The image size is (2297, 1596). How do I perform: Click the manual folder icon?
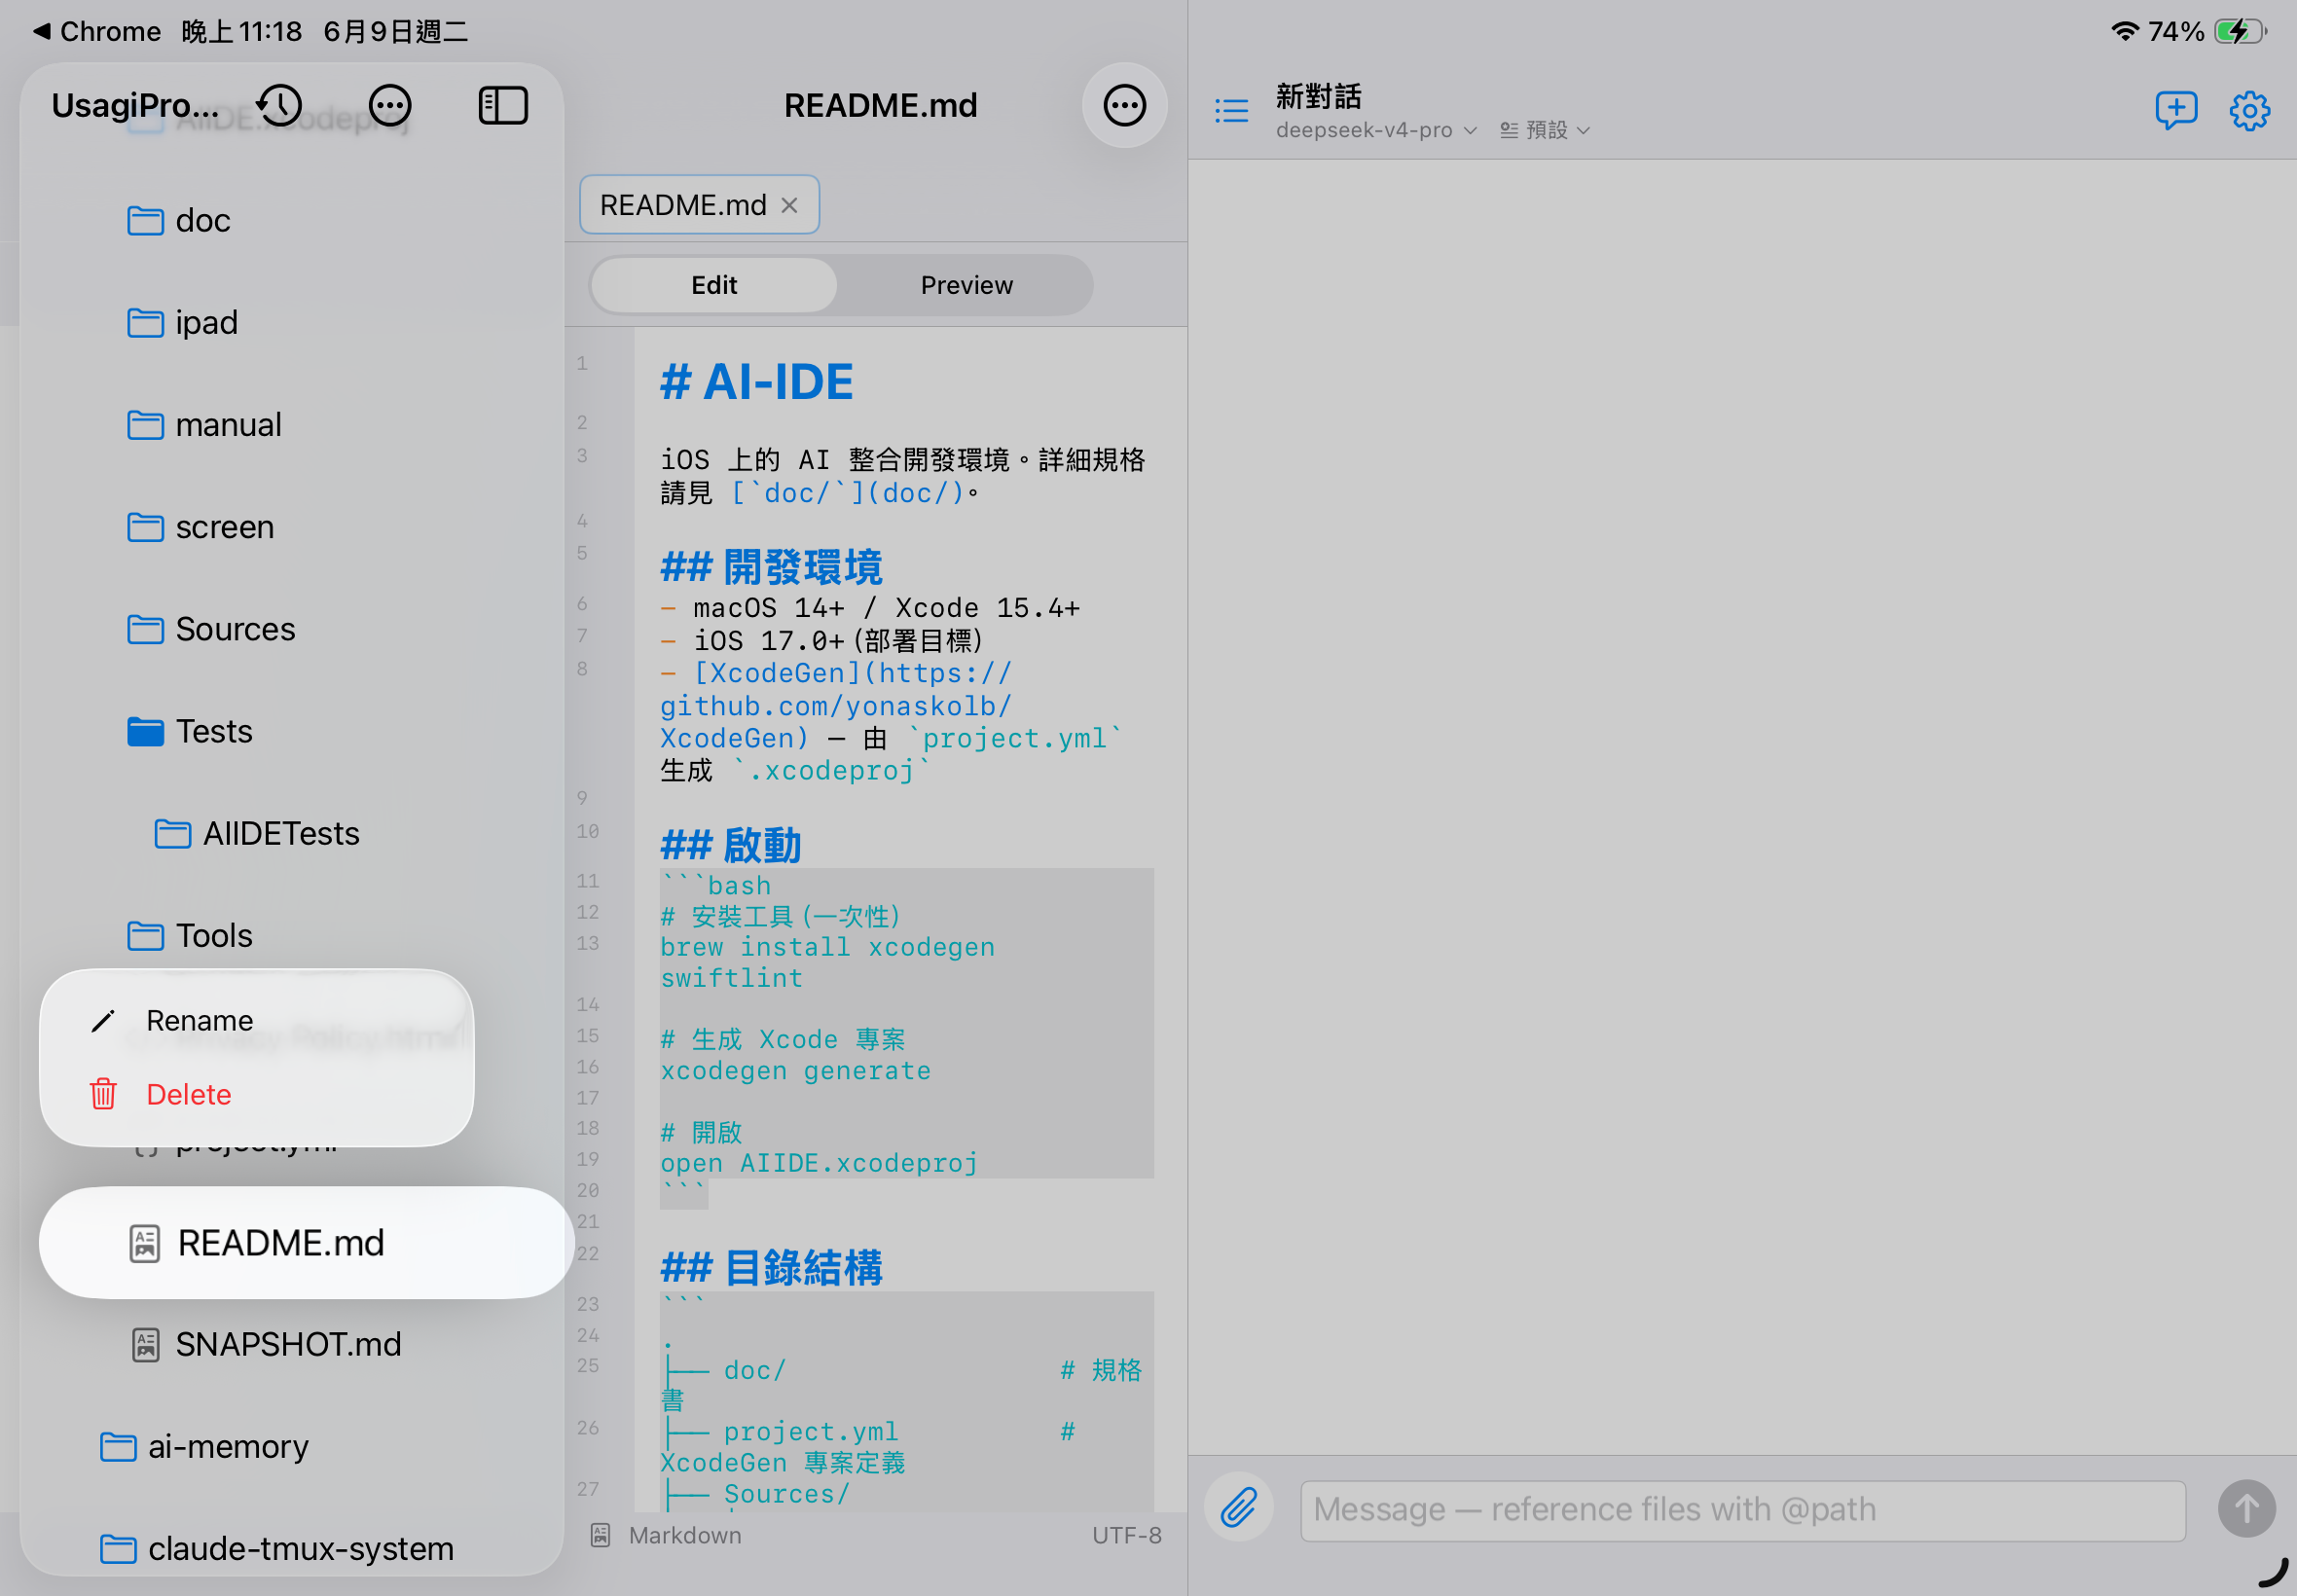[145, 424]
